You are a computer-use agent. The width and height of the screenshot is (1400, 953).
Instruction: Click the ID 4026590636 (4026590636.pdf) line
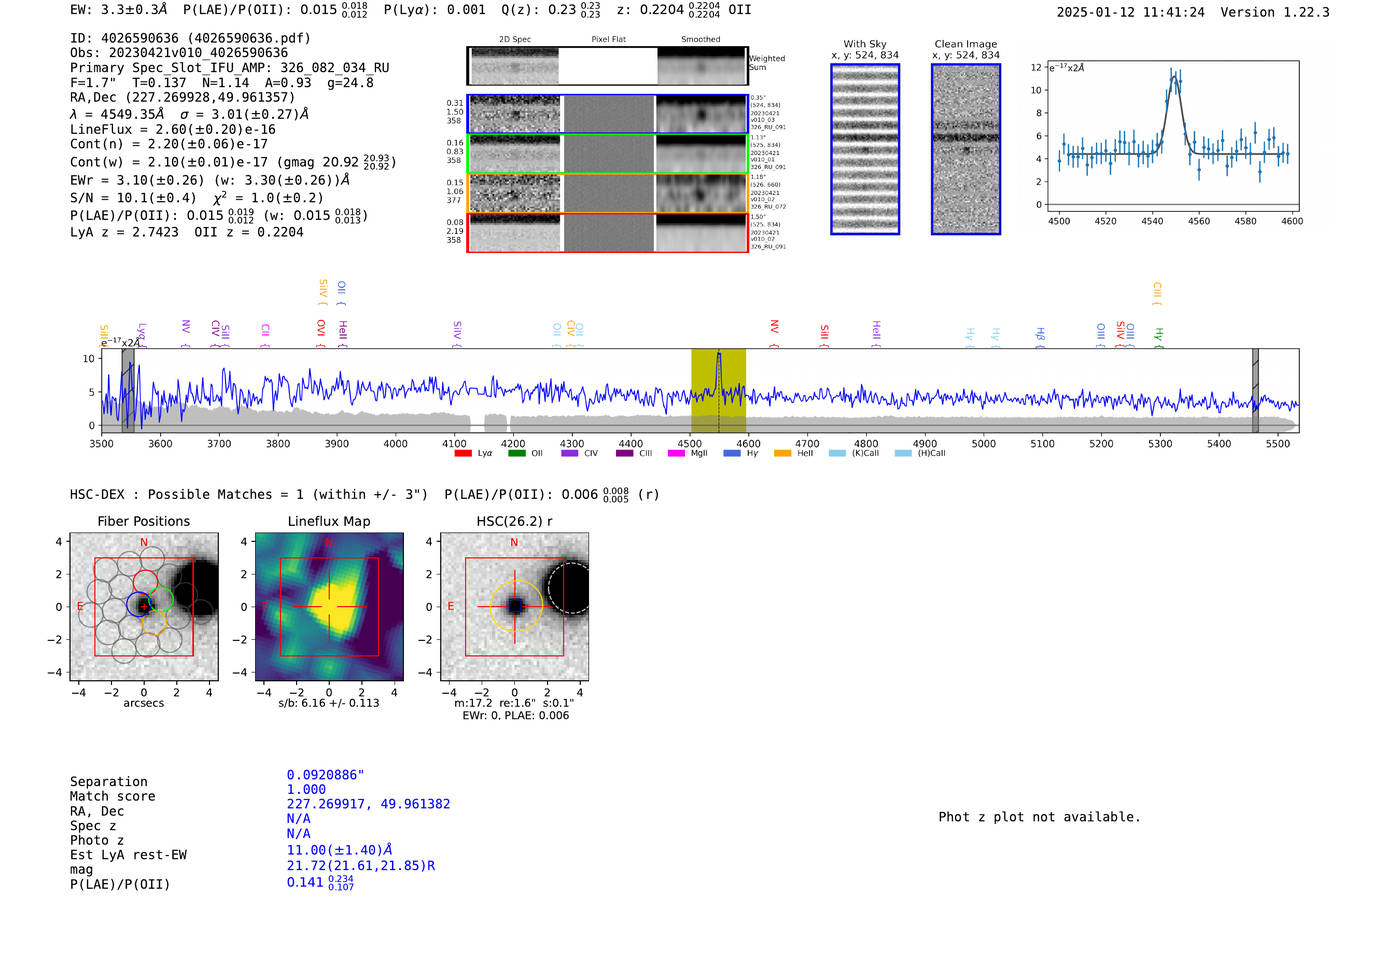pyautogui.click(x=190, y=38)
